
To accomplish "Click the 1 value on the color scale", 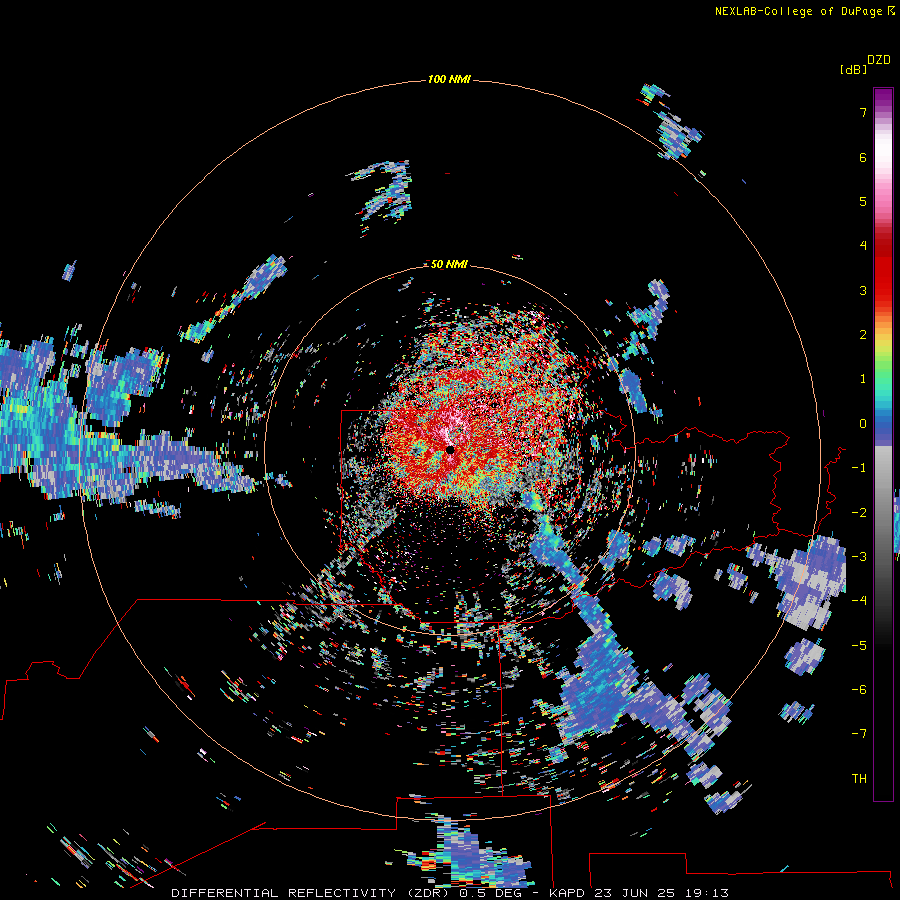I will click(863, 379).
